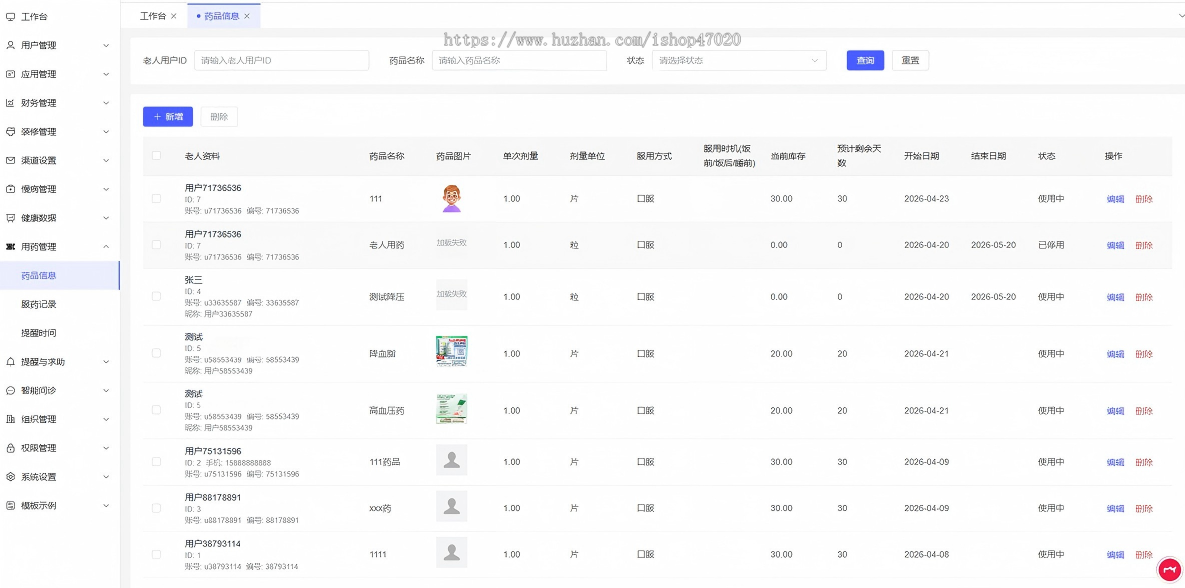Click the blue 新增 button

[168, 116]
